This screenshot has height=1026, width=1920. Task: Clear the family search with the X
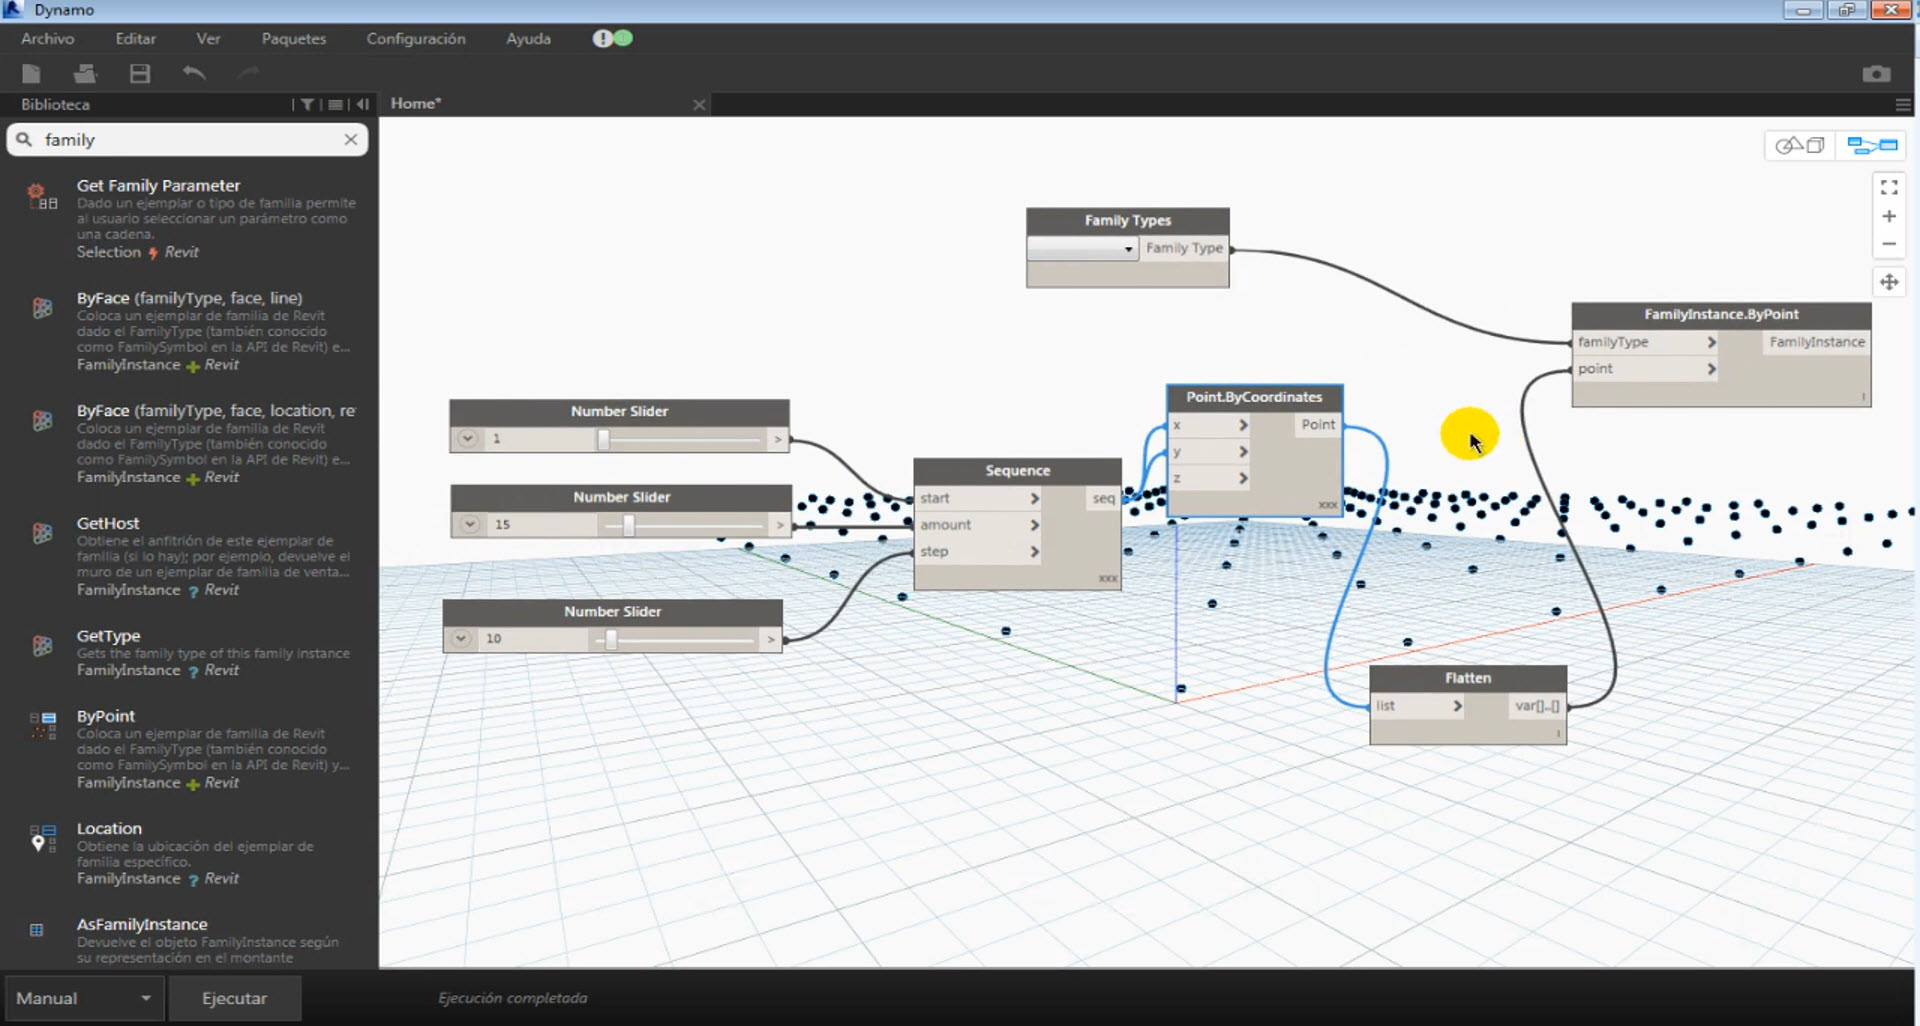point(351,139)
